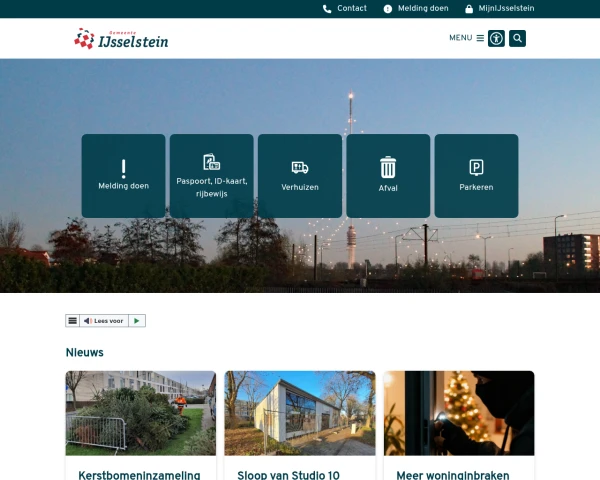Open Paspoort, ID-kaart, rijbewijs tile text
The image size is (600, 480).
(212, 187)
